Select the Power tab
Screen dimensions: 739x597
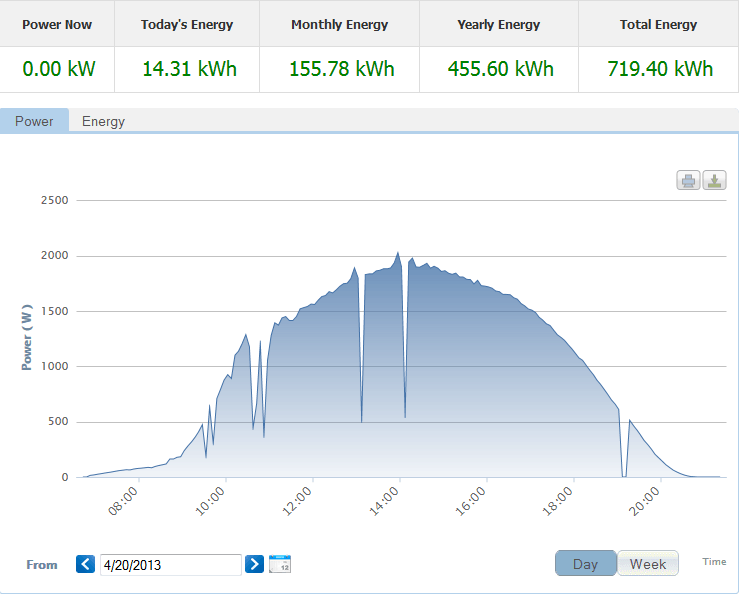(34, 121)
